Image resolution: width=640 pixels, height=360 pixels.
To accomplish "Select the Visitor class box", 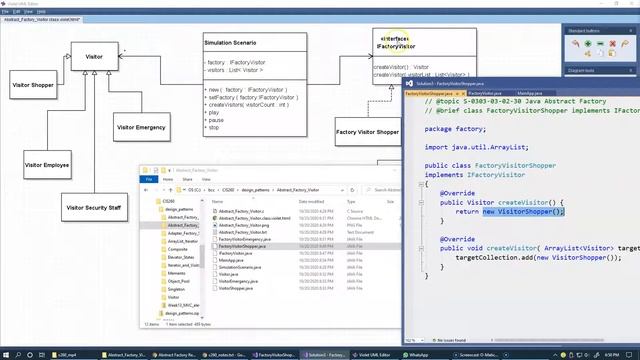I will click(x=94, y=56).
